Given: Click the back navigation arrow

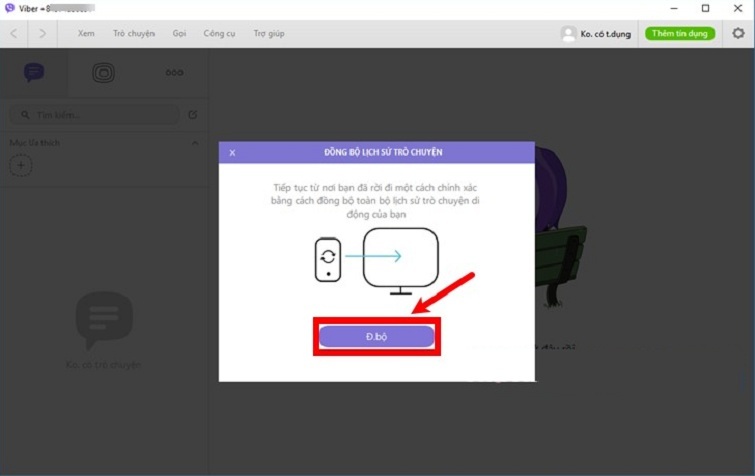Looking at the screenshot, I should 14,33.
